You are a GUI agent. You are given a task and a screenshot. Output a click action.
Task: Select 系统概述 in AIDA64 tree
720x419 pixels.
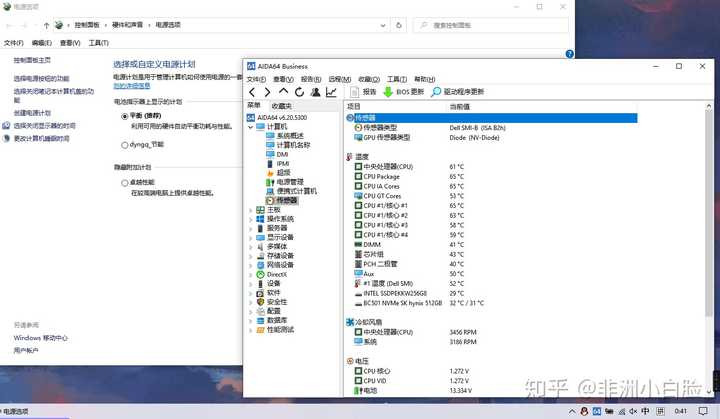[x=285, y=136]
